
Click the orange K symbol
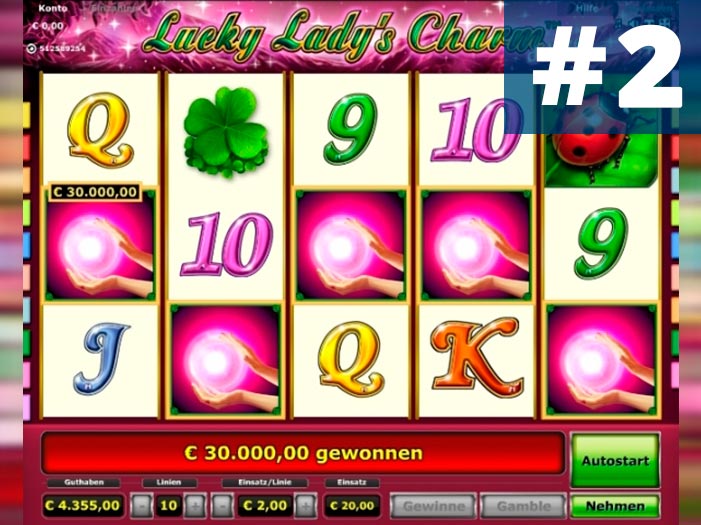pos(477,356)
